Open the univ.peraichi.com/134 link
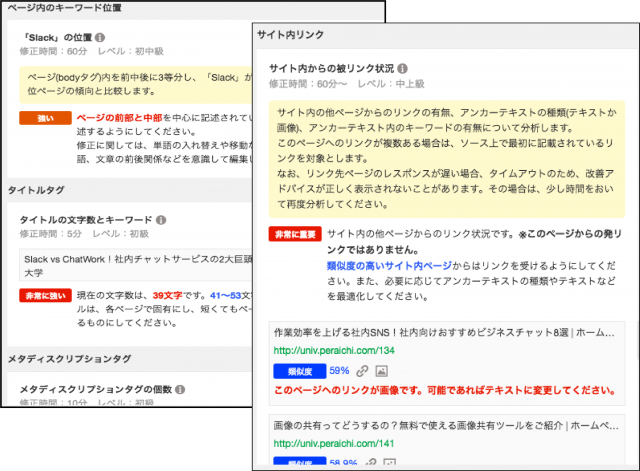Viewport: 640px width, 471px height. [x=320, y=351]
